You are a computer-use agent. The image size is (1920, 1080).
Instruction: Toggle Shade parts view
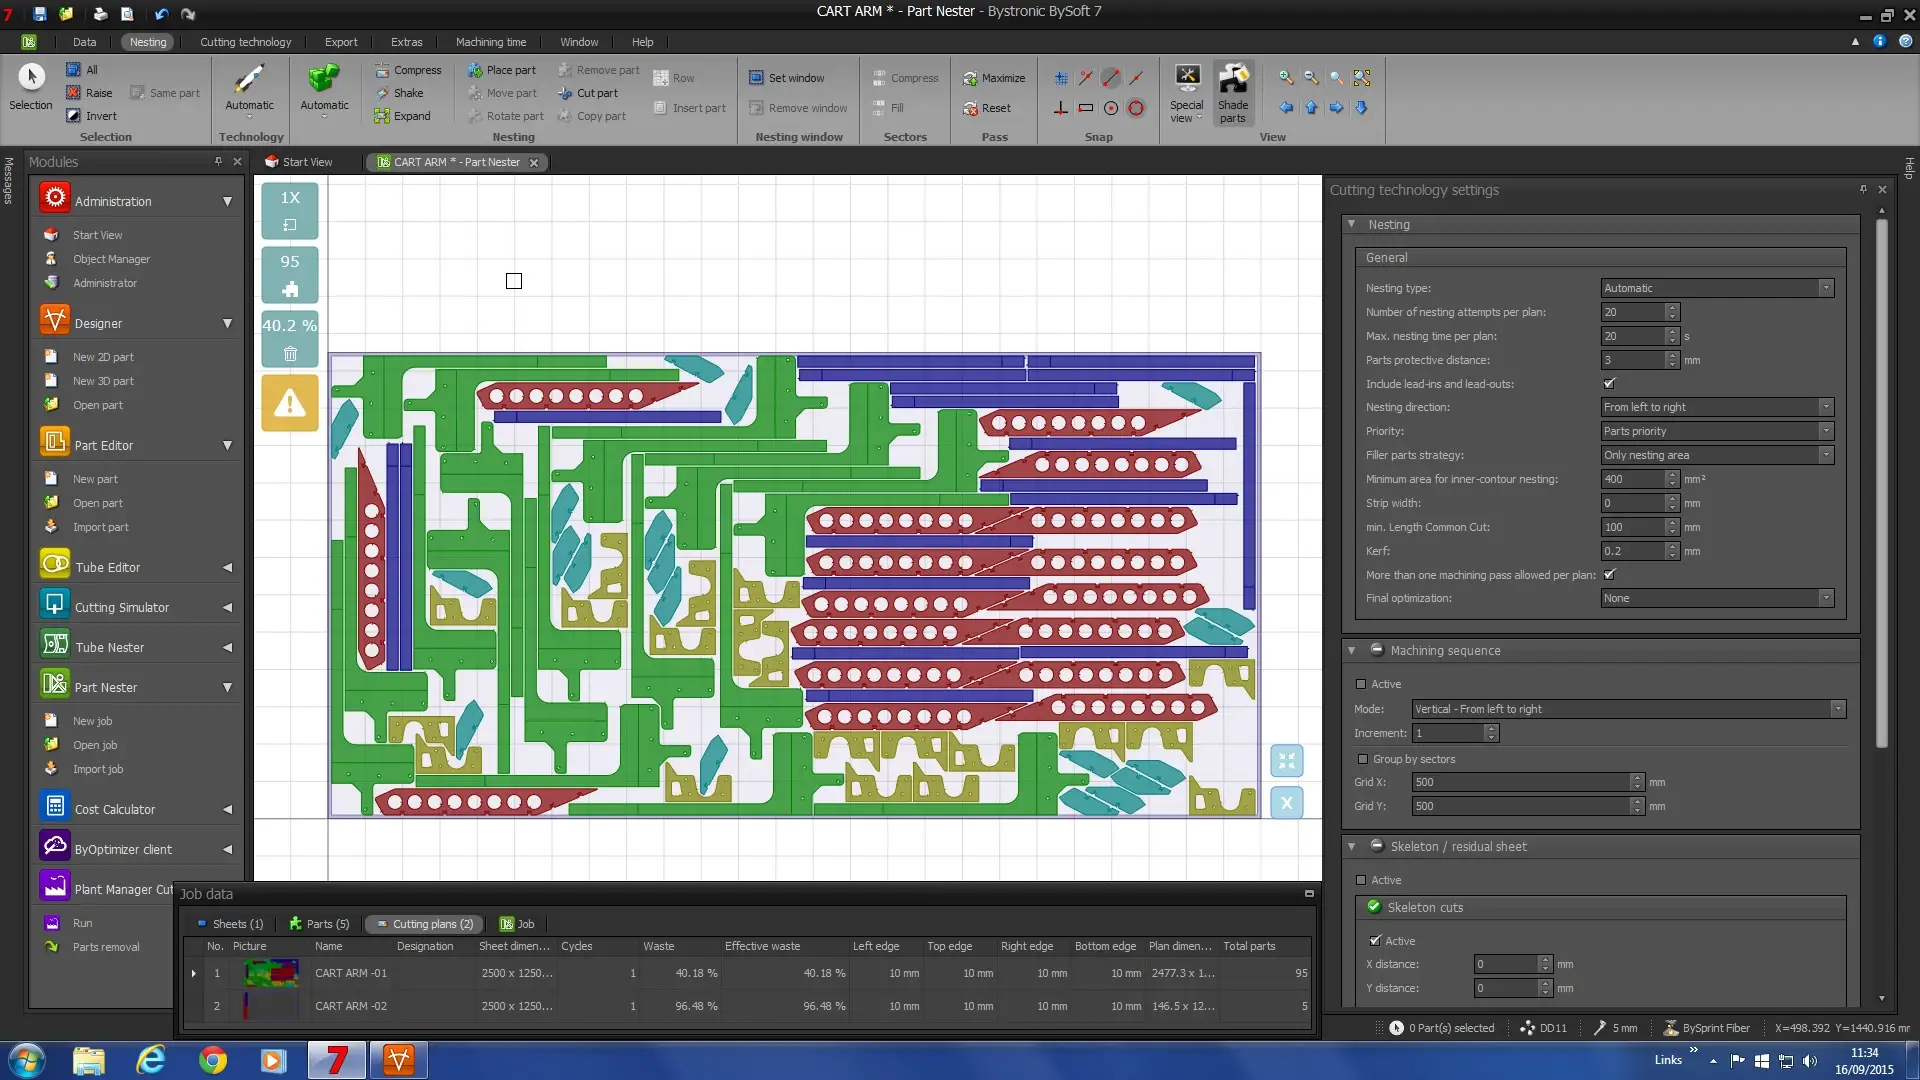(x=1233, y=93)
